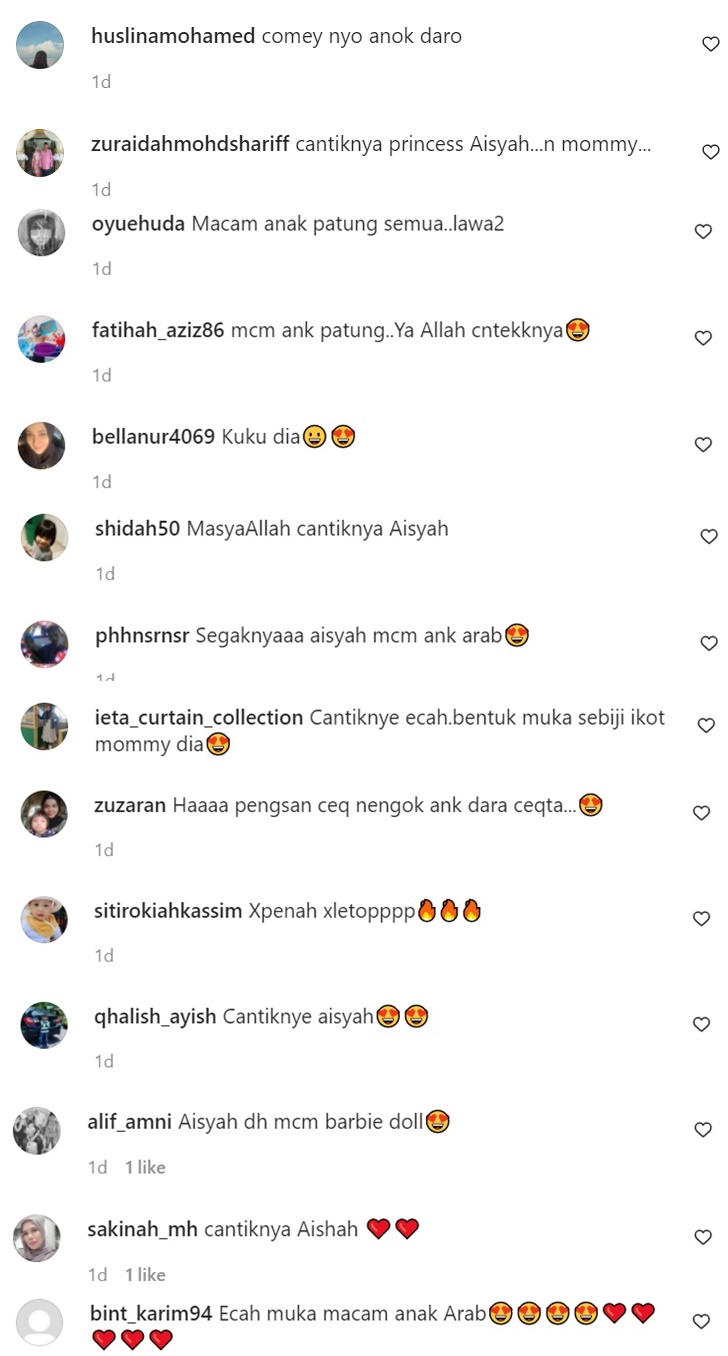Image resolution: width=728 pixels, height=1356 pixels.
Task: Open alif_amni's profile from username
Action: click(130, 1122)
